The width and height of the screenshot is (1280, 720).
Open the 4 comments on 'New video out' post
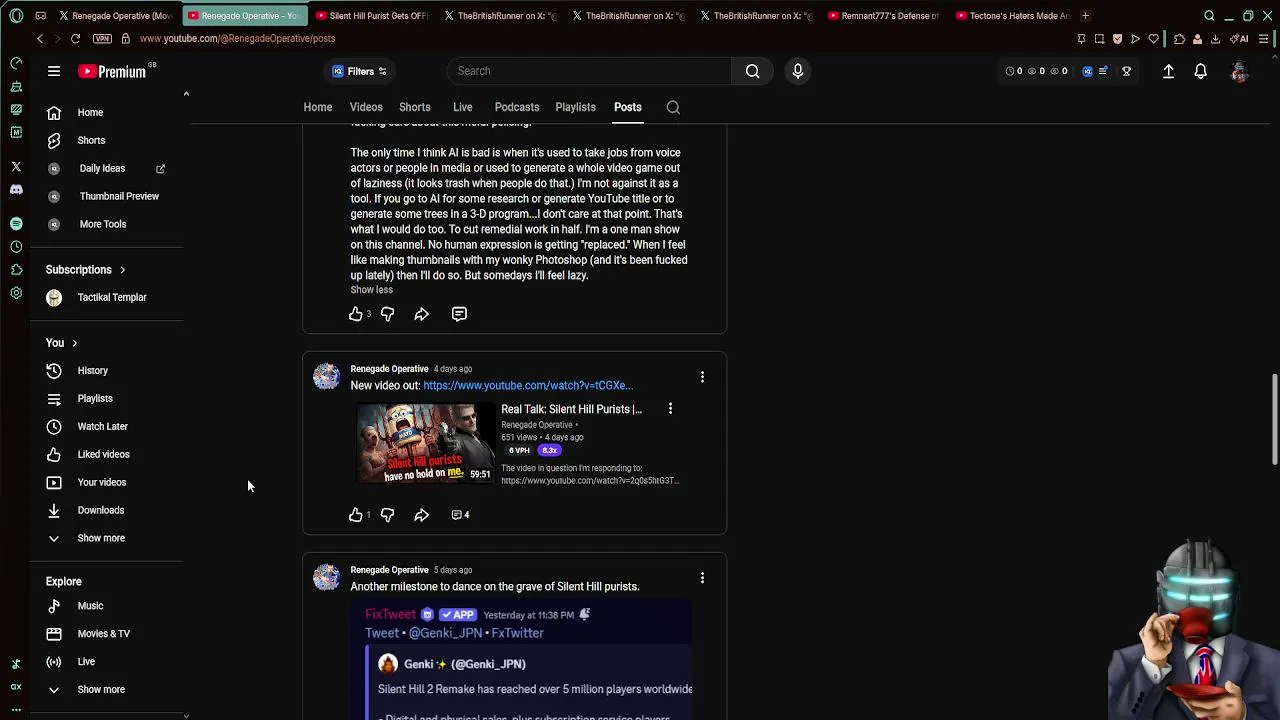460,515
